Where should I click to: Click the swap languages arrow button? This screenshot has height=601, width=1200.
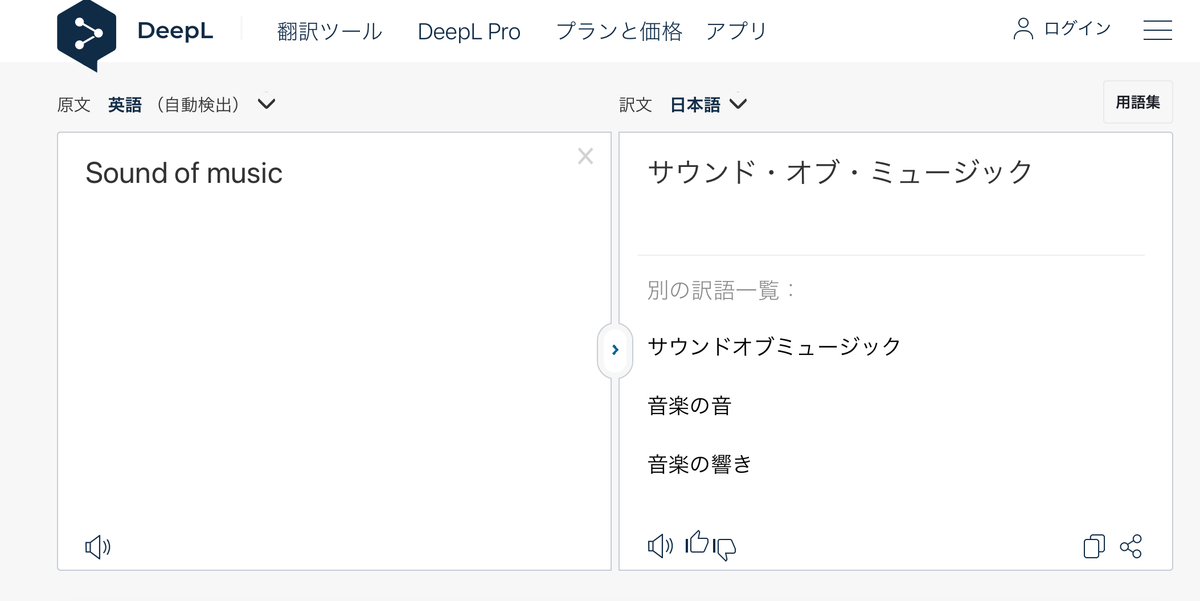(x=615, y=350)
